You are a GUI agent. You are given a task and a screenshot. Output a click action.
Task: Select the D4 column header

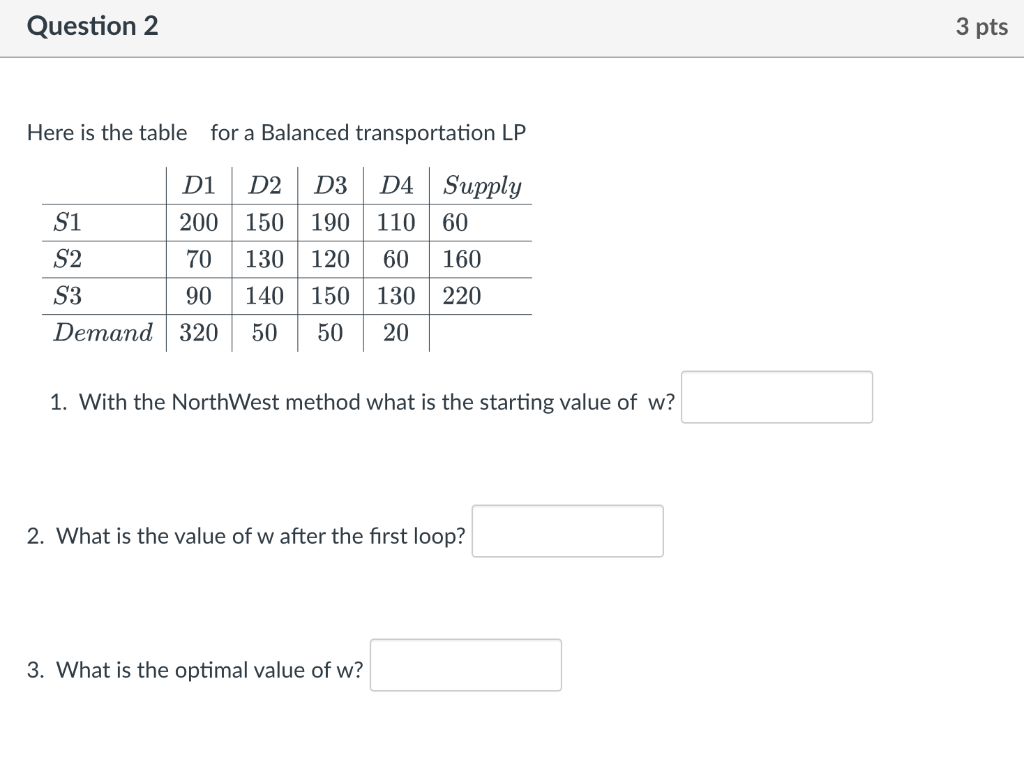tap(395, 185)
